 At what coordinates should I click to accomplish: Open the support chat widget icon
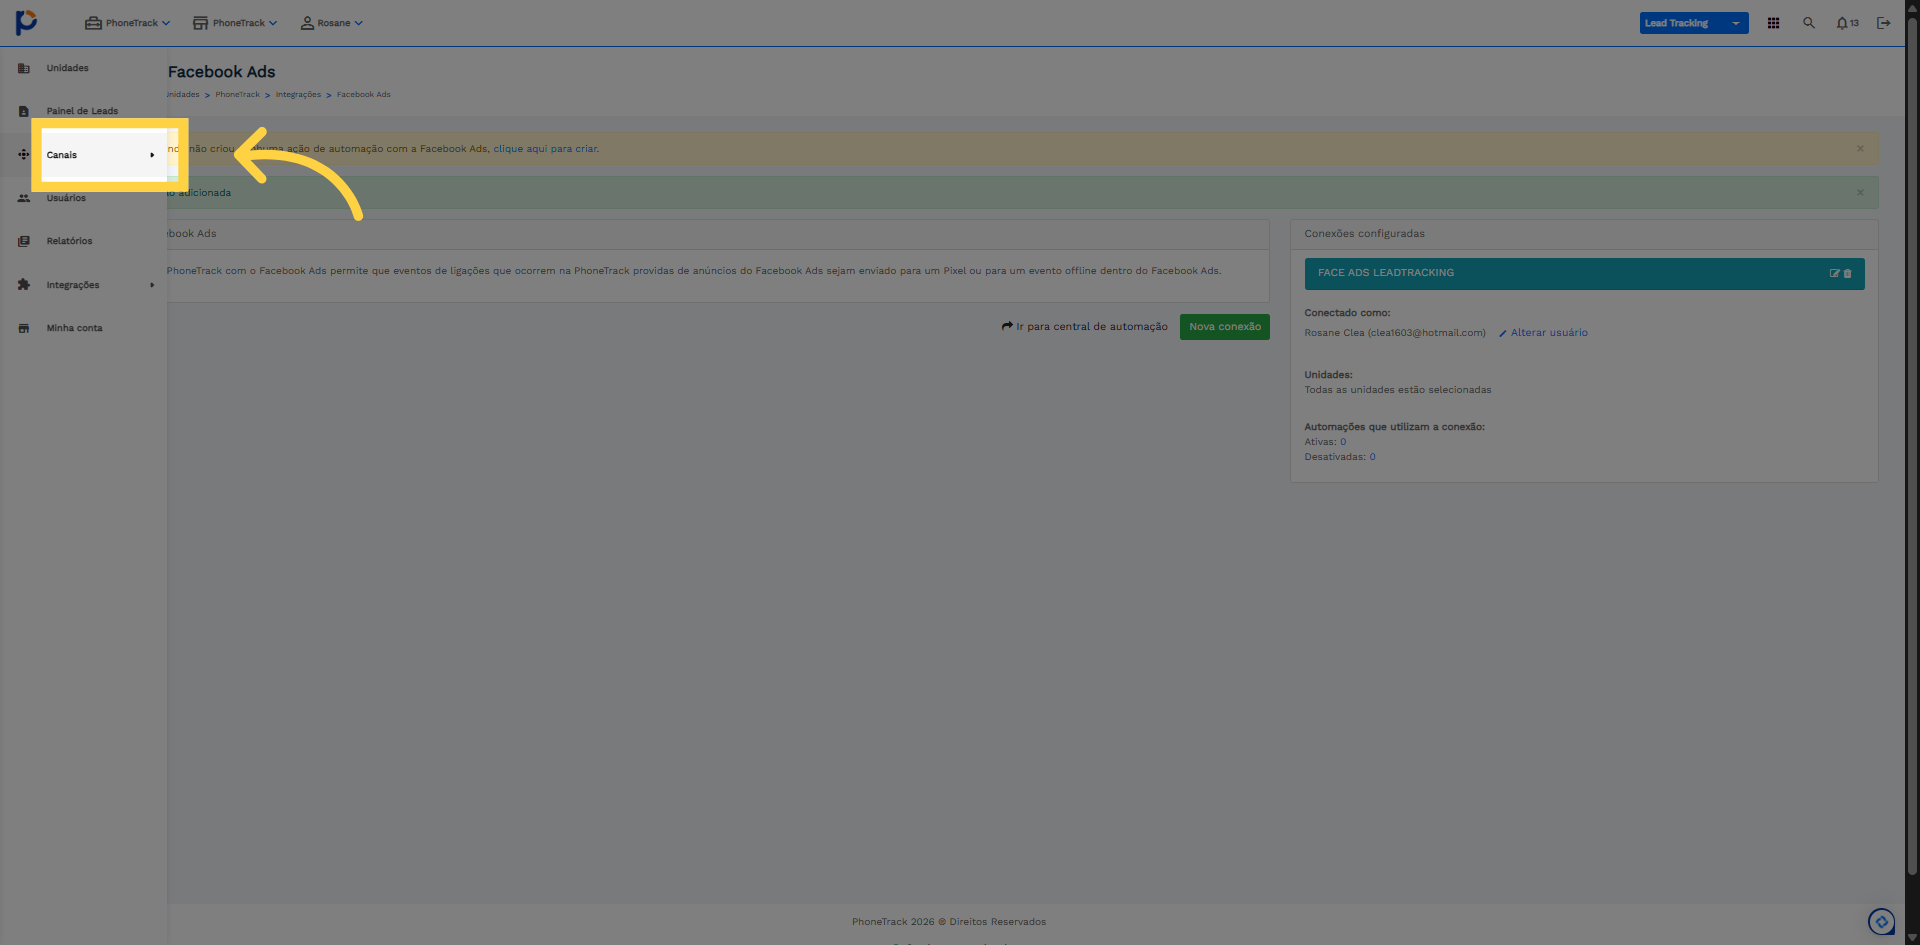tap(1881, 922)
